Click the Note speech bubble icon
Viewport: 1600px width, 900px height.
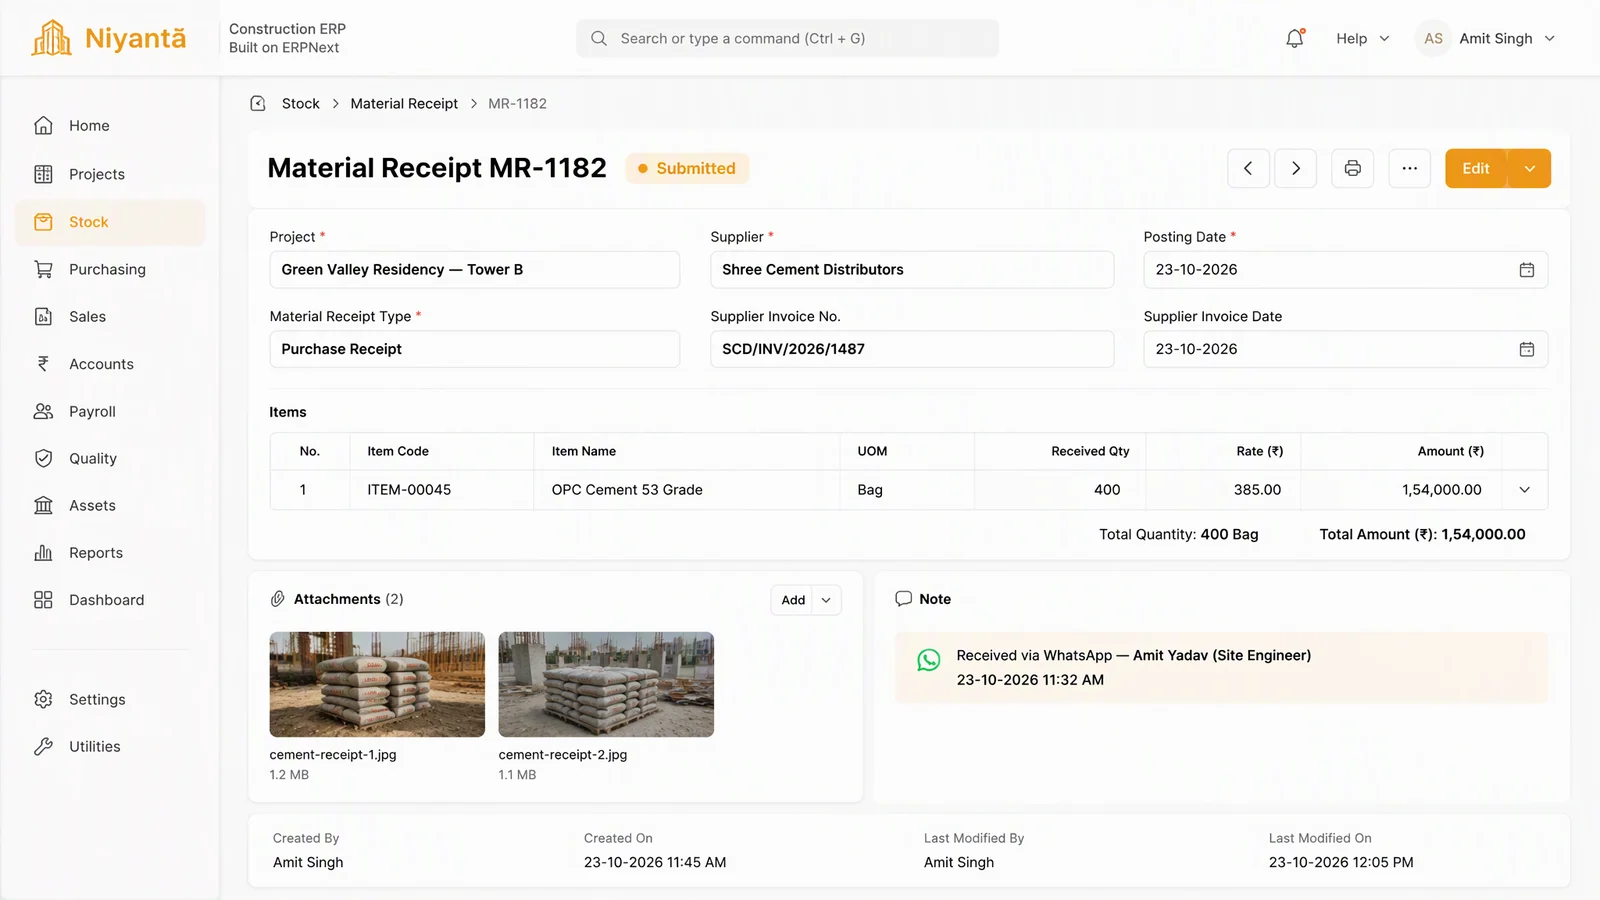903,599
